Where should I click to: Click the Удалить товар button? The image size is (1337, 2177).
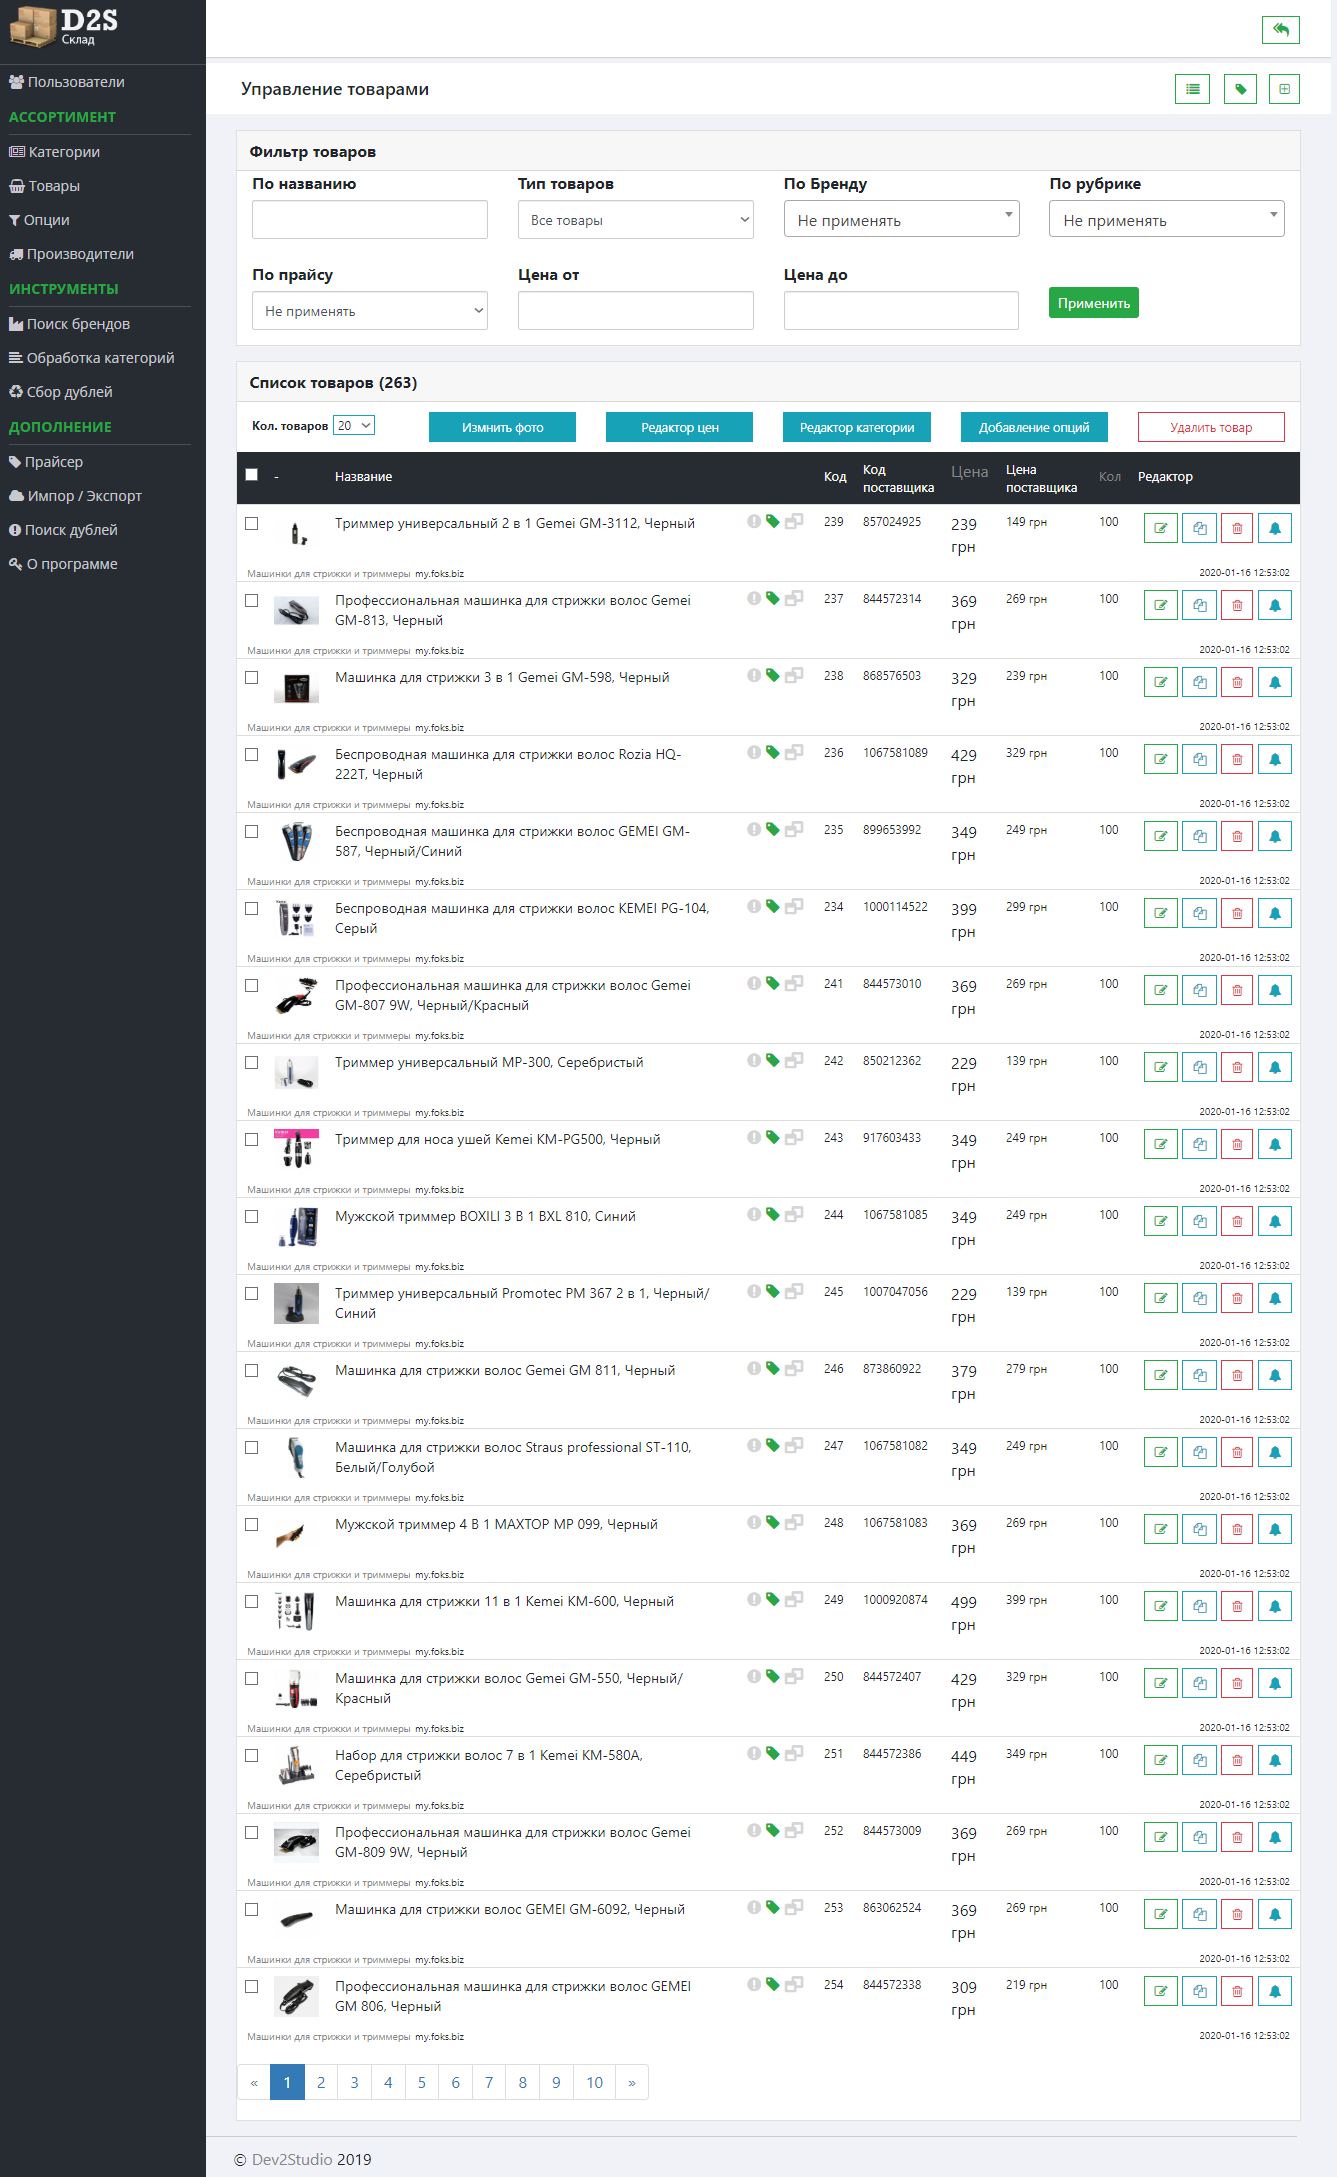click(x=1211, y=427)
